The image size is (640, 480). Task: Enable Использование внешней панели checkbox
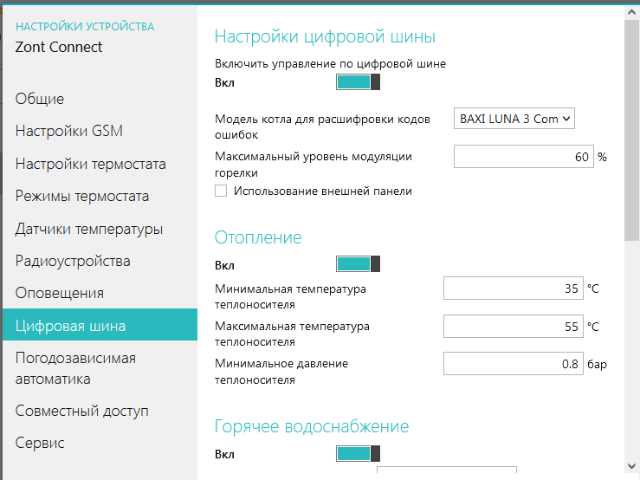coord(221,191)
